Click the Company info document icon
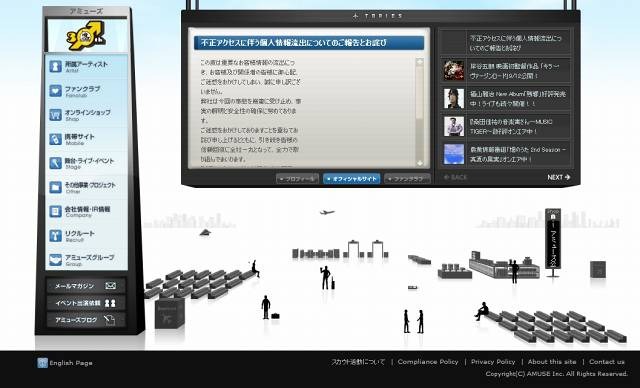The height and width of the screenshot is (388, 640). coord(55,211)
